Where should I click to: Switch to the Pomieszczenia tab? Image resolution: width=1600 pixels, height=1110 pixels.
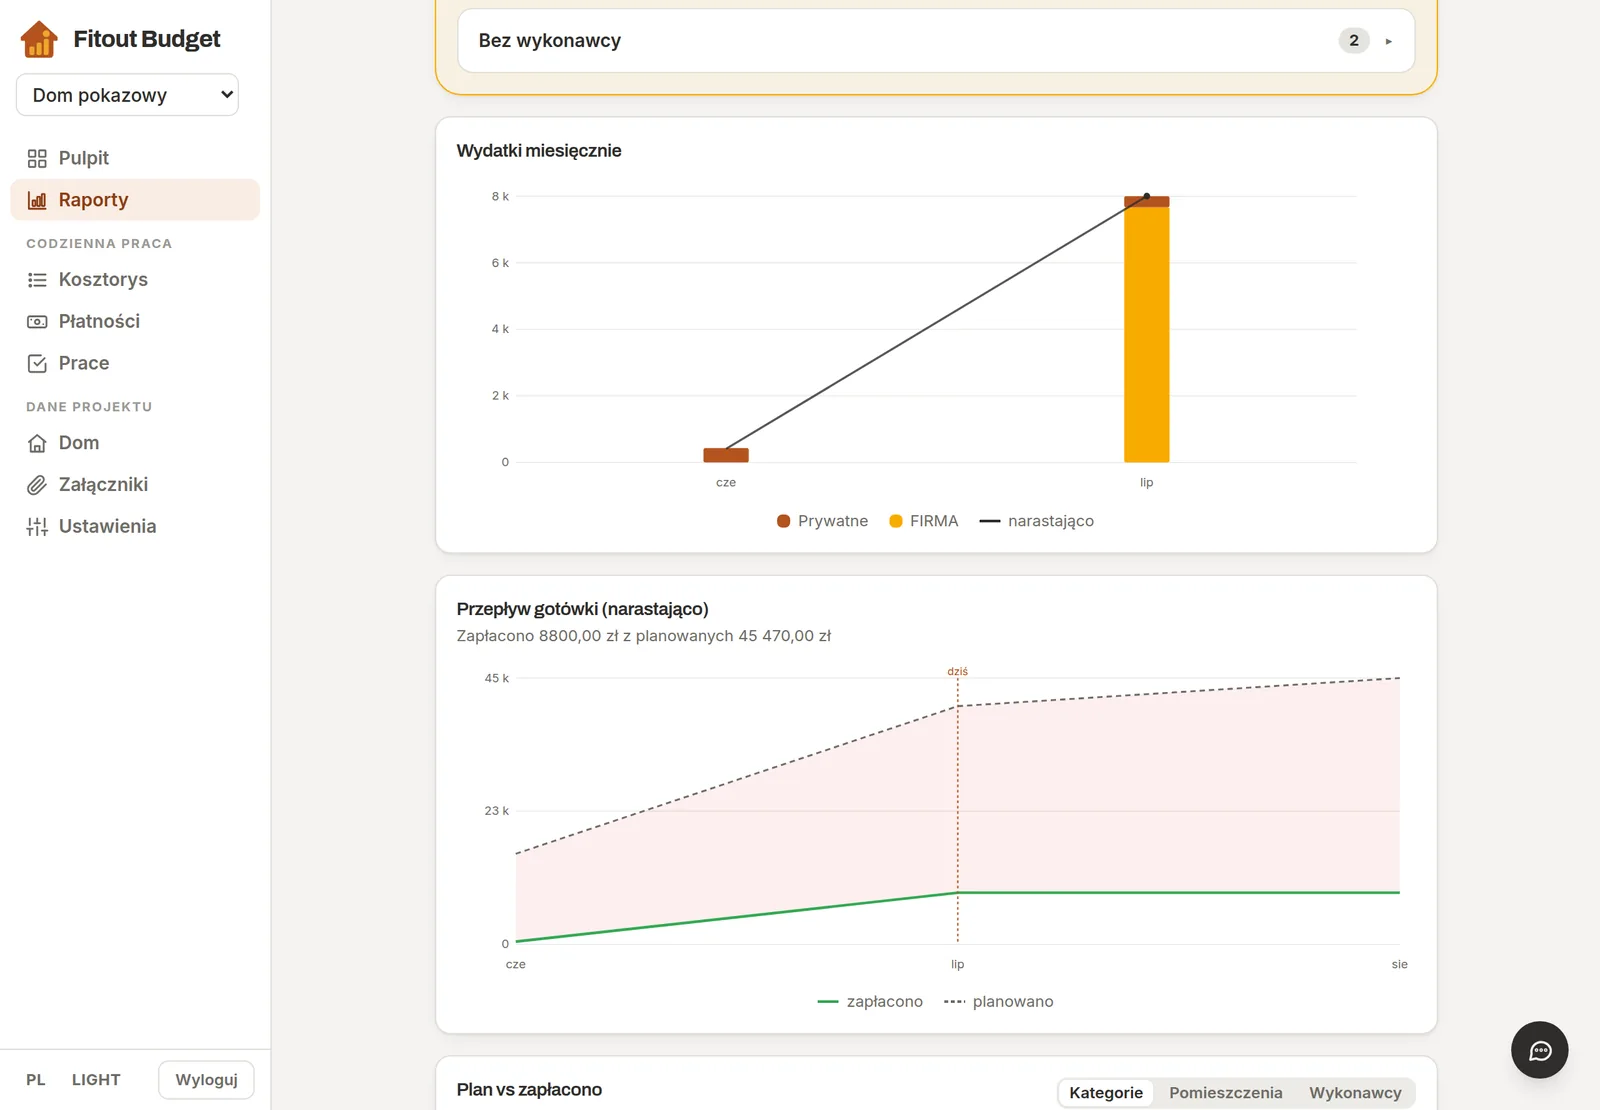[x=1225, y=1093]
